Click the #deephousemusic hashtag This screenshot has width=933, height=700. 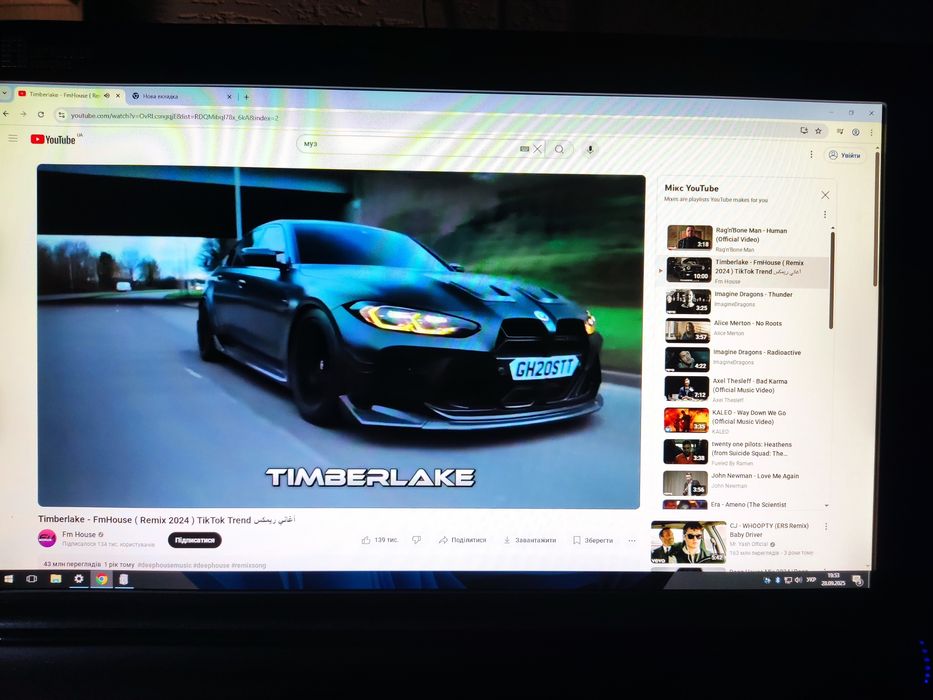coord(164,565)
